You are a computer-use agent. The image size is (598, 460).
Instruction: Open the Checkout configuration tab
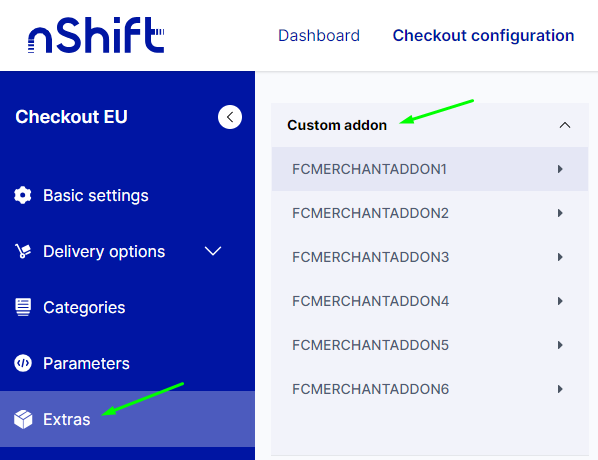pos(483,35)
